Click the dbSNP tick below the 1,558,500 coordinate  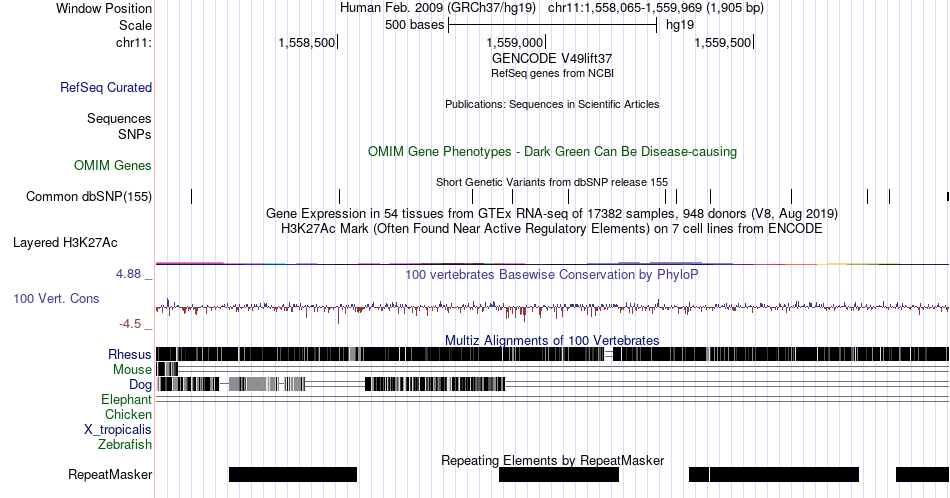pyautogui.click(x=339, y=196)
